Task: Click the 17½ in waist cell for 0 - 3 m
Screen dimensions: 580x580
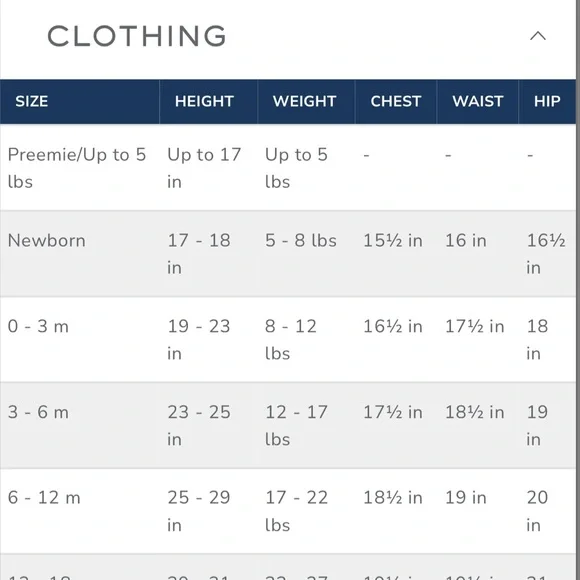Action: (475, 327)
